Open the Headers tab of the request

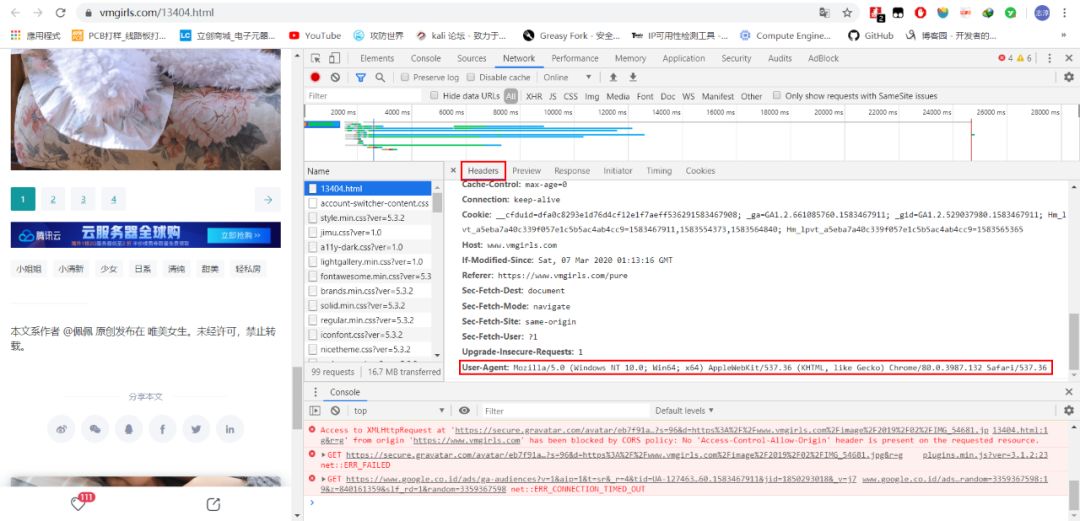pos(483,170)
